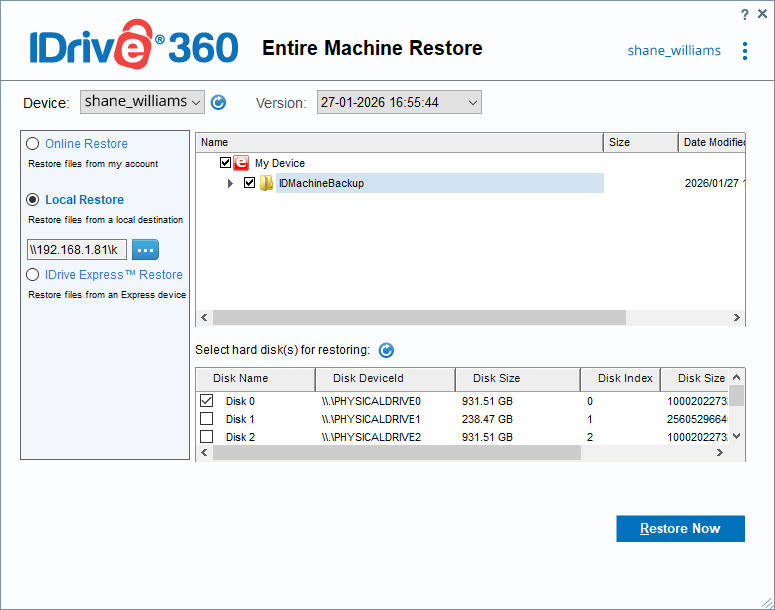
Task: Click the IDrive 360 logo
Action: (x=133, y=48)
